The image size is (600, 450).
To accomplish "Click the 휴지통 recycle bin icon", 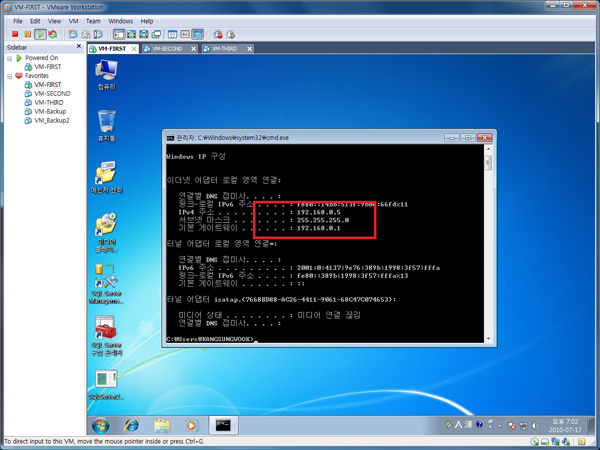I will [x=106, y=126].
